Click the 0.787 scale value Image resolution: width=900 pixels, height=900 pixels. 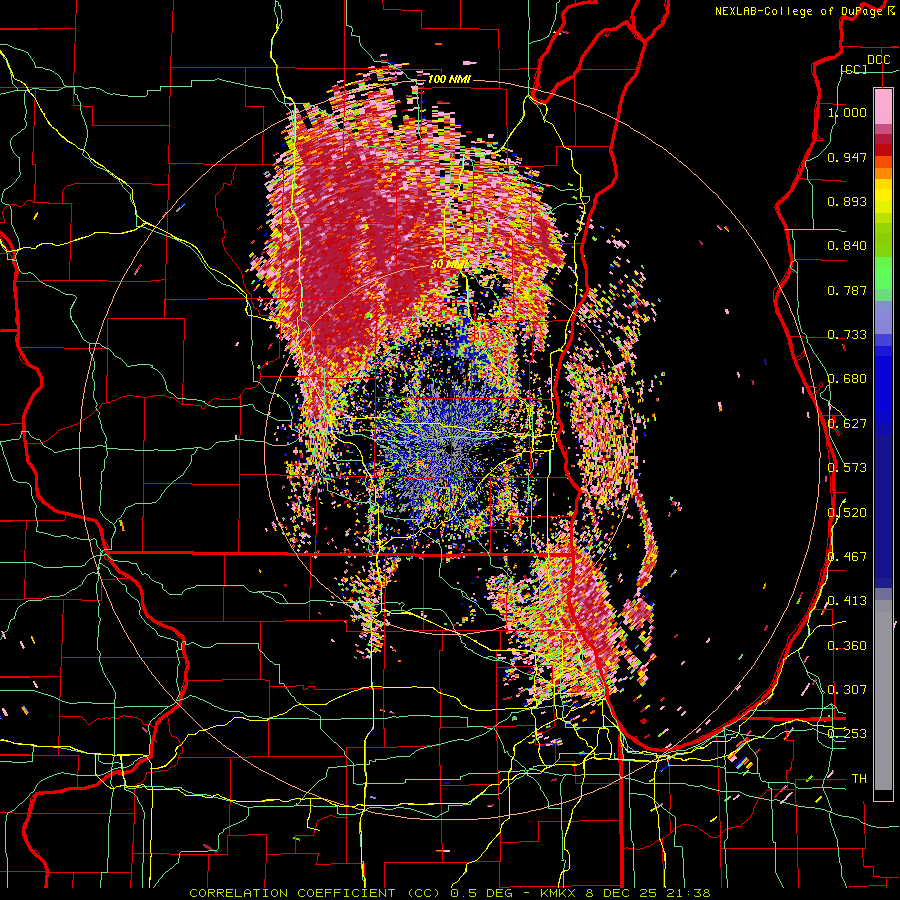pyautogui.click(x=847, y=290)
